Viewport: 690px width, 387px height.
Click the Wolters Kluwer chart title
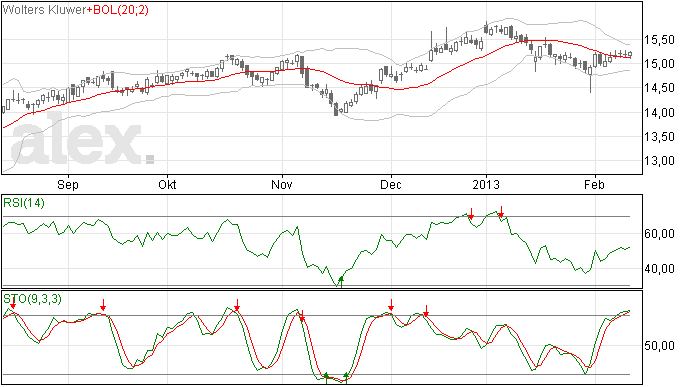[x=44, y=10]
